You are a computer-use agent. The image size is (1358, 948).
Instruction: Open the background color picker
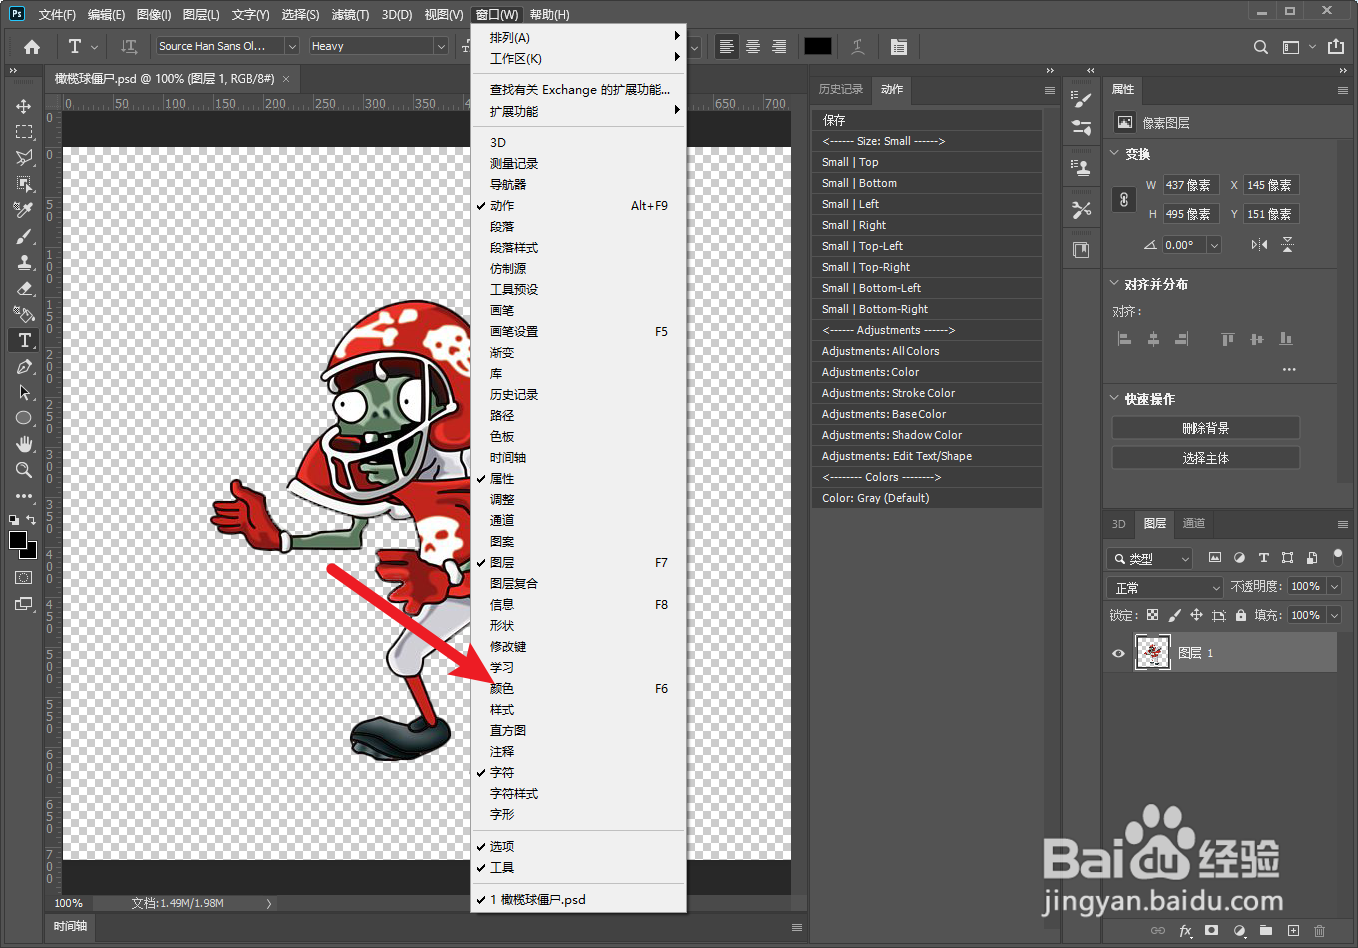[32, 552]
